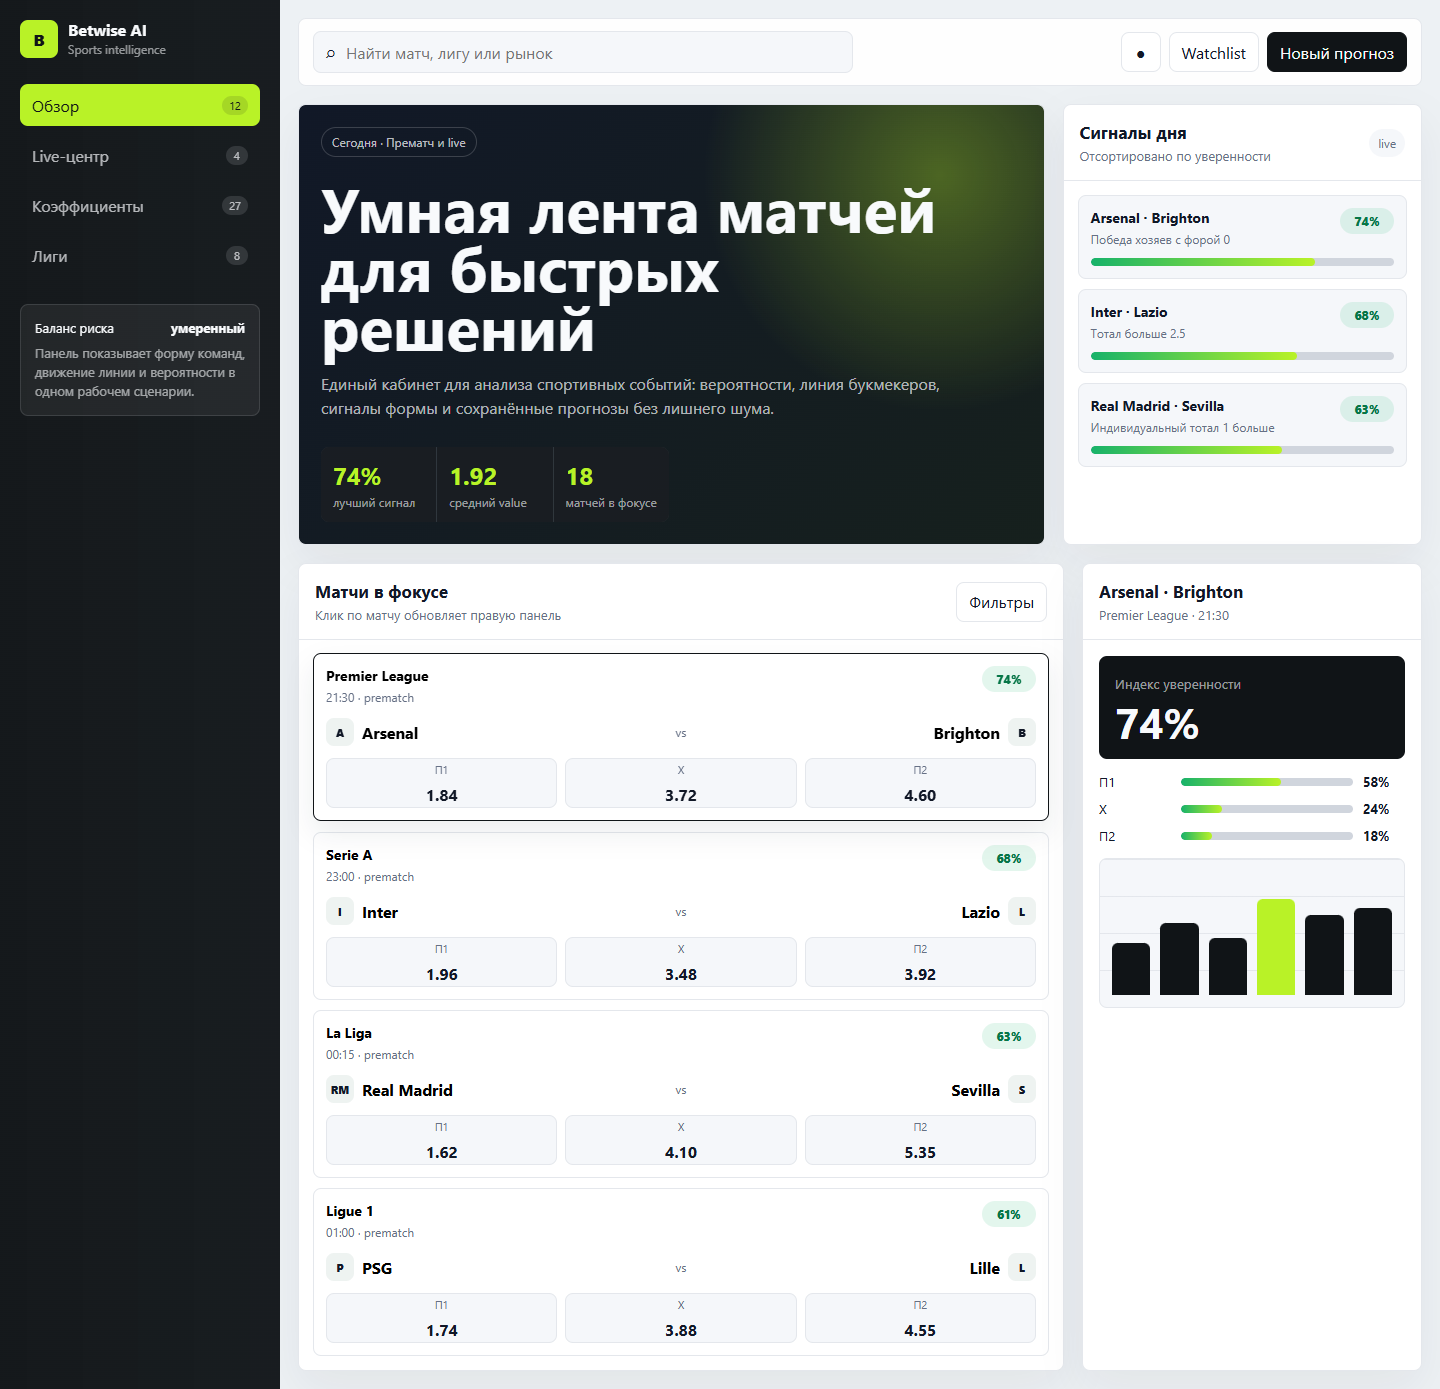Image resolution: width=1440 pixels, height=1389 pixels.
Task: Select PSG–Lille draw odds 3.88
Action: [681, 1318]
